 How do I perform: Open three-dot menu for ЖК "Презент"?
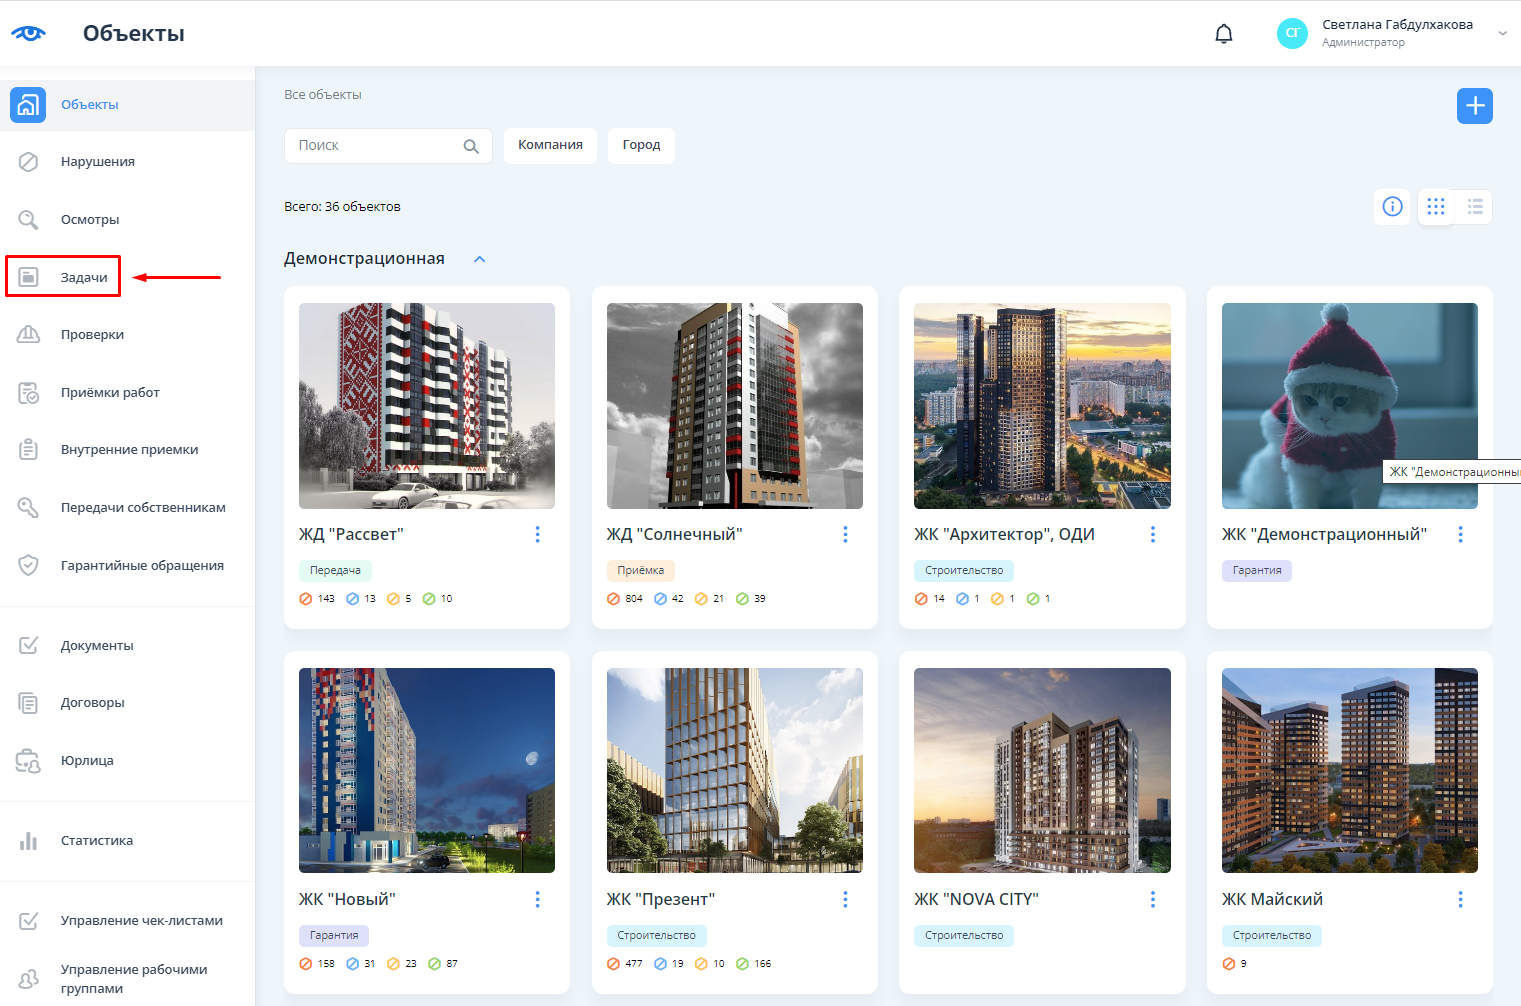click(845, 899)
